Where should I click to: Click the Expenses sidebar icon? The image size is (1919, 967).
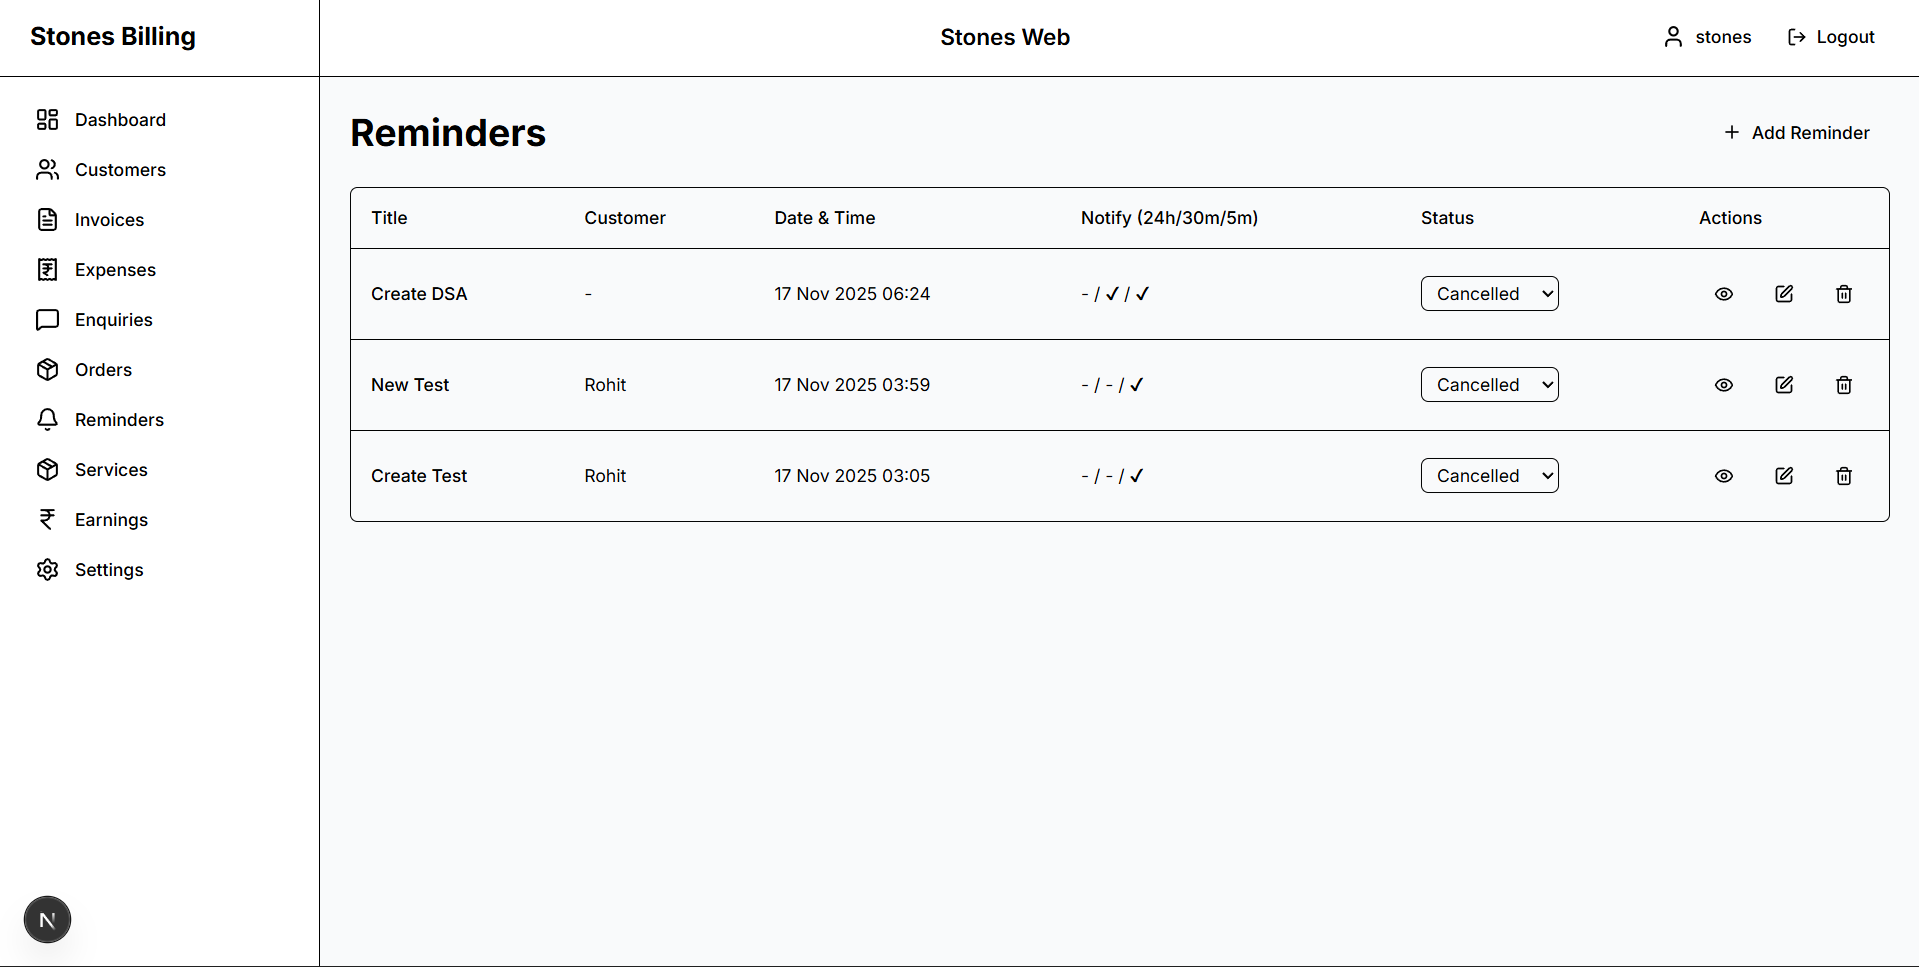(48, 269)
